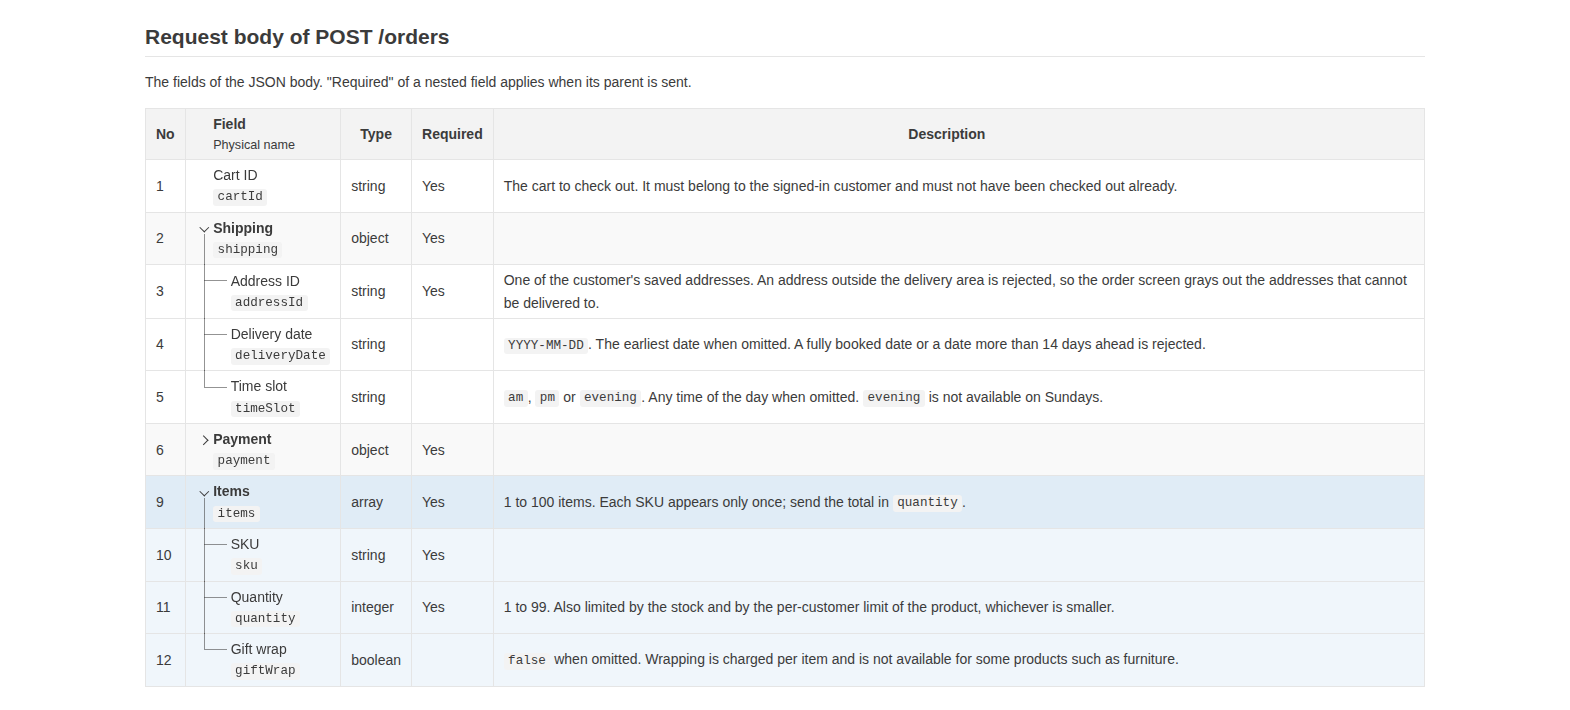Viewport: 1570px width, 710px height.
Task: Click the 'deliveryDate' physical name code
Action: (280, 356)
